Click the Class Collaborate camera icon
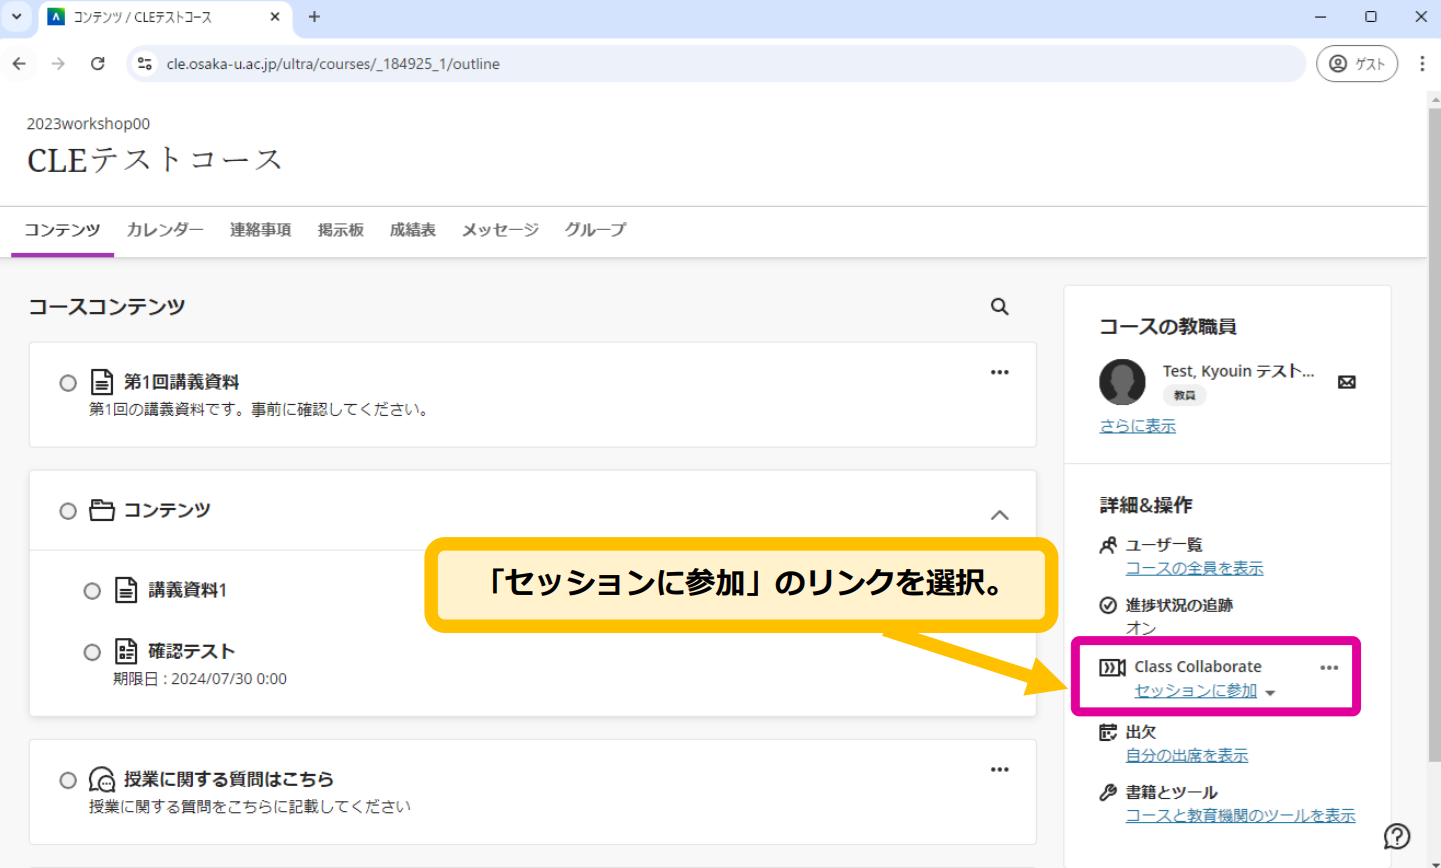The height and width of the screenshot is (868, 1441). click(1112, 667)
